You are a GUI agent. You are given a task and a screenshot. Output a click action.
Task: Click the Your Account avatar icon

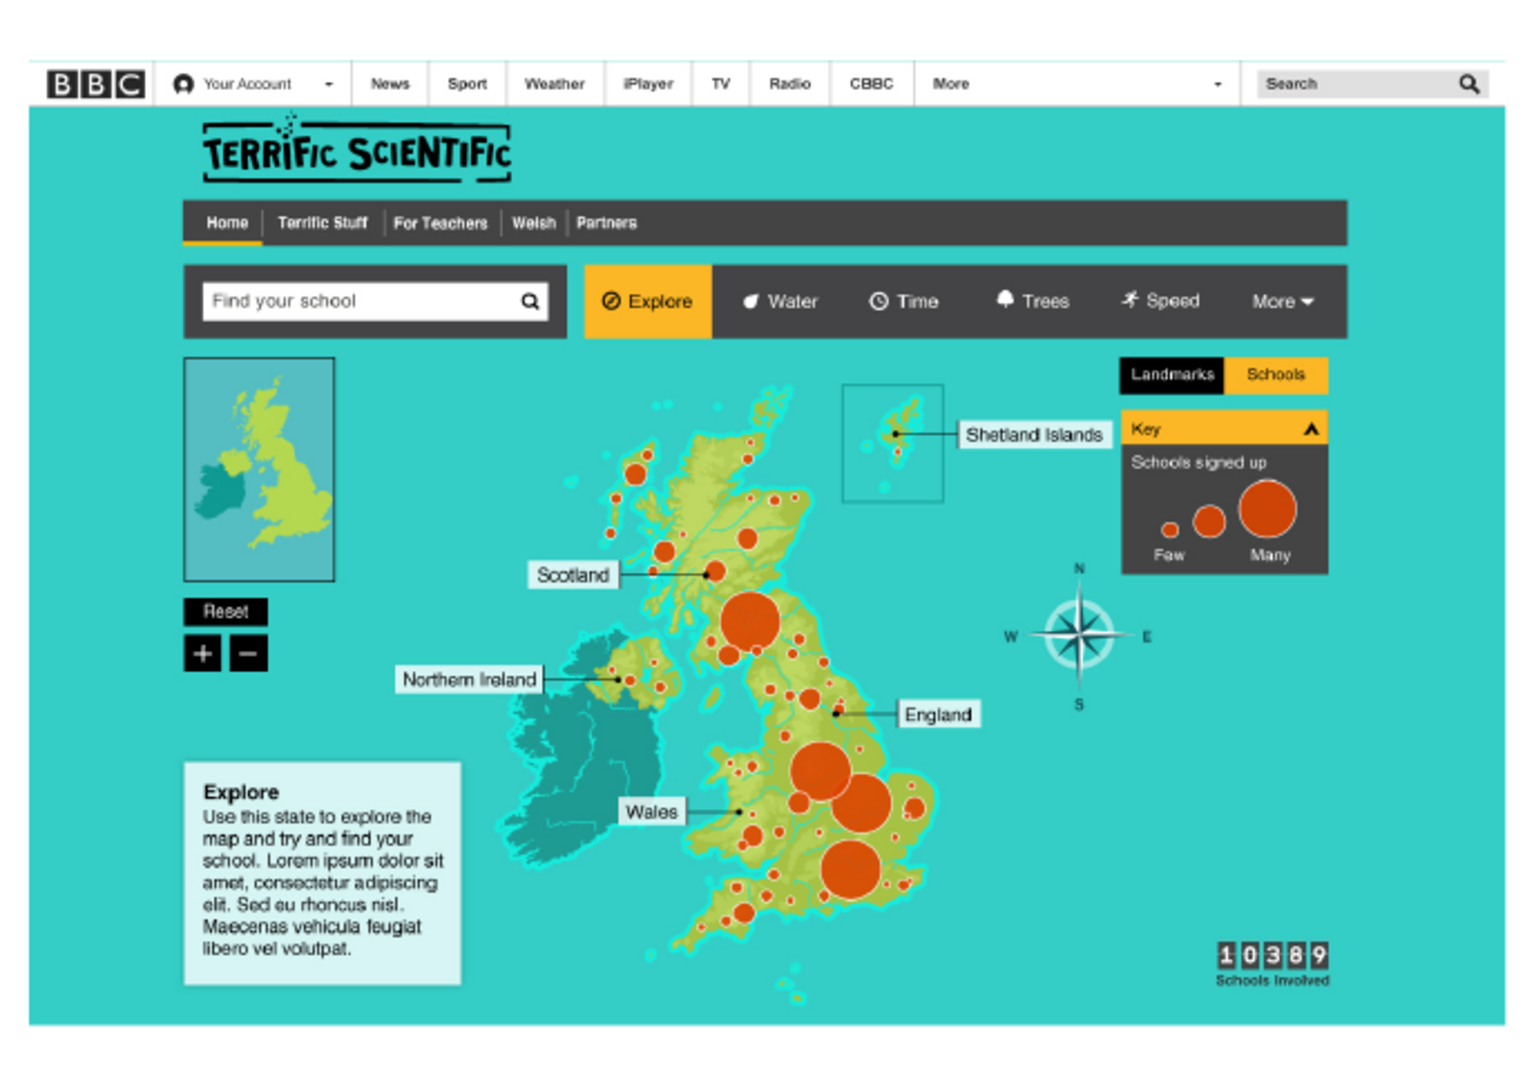(x=183, y=84)
